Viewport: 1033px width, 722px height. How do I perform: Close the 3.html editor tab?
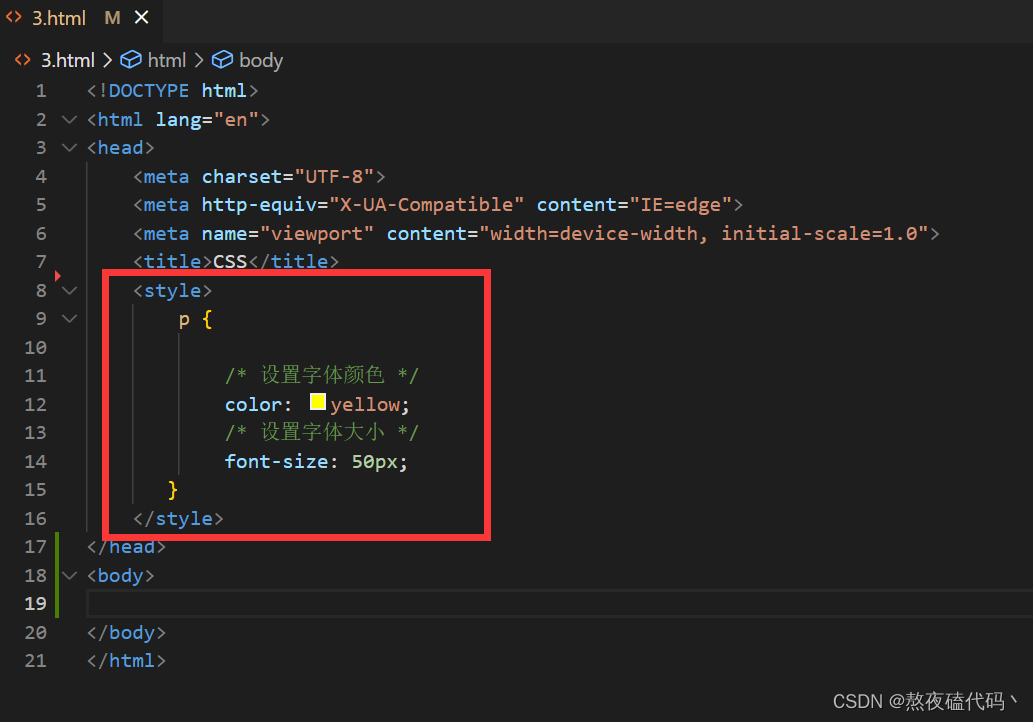141,18
